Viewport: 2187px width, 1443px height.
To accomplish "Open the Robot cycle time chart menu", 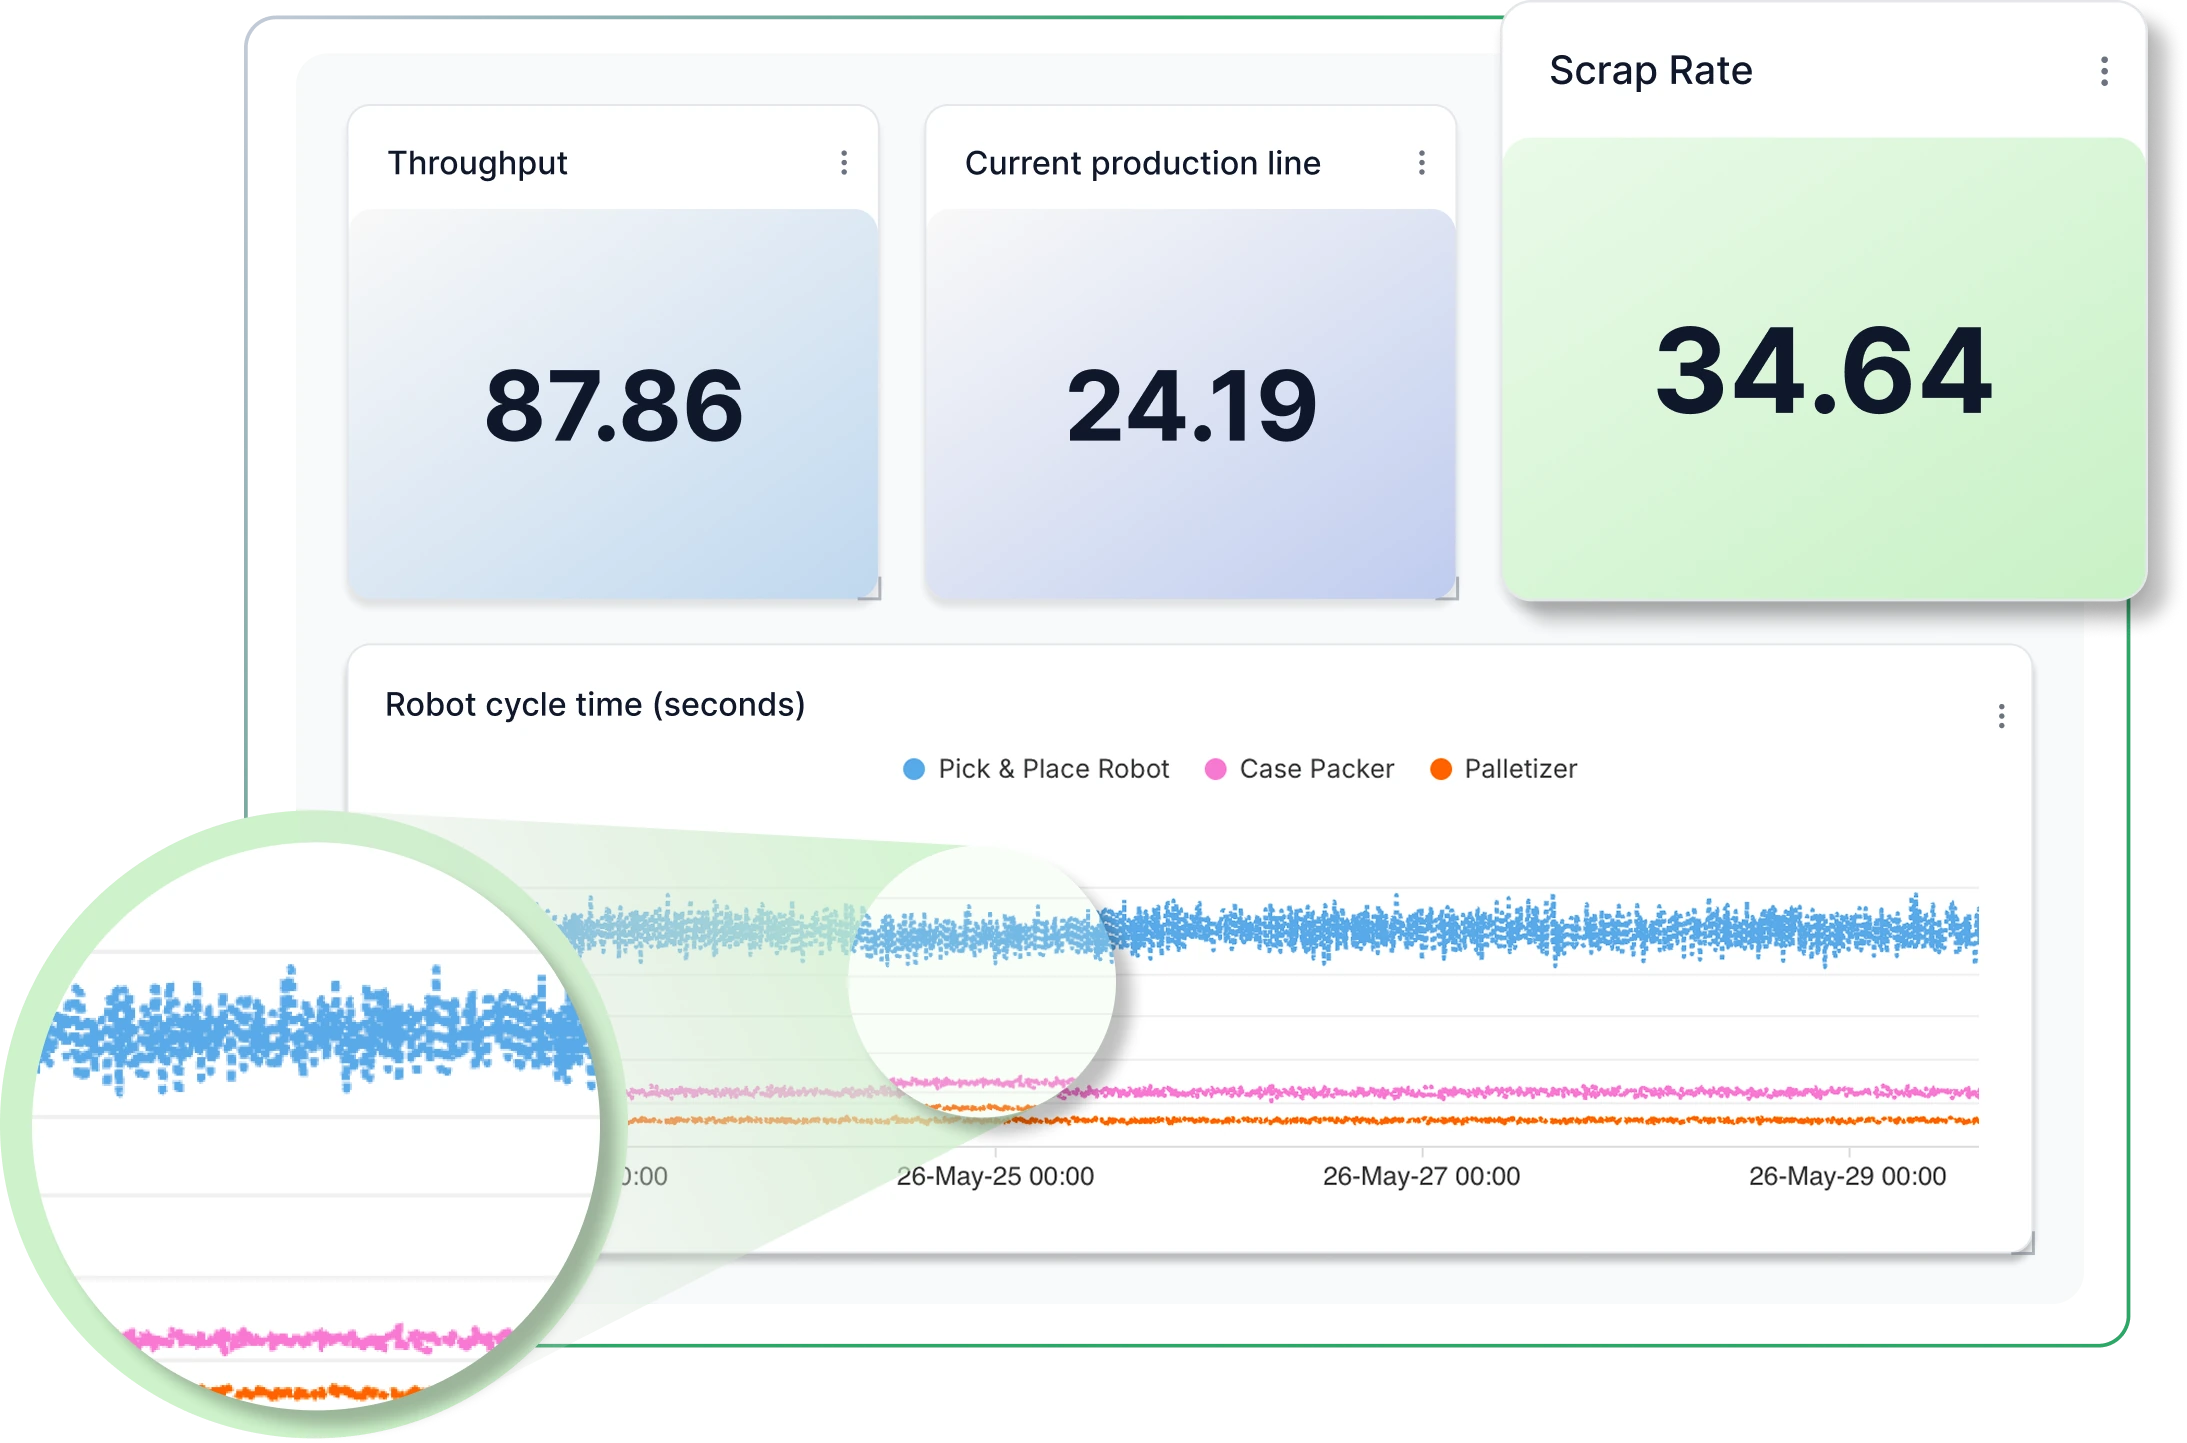I will [x=2001, y=716].
